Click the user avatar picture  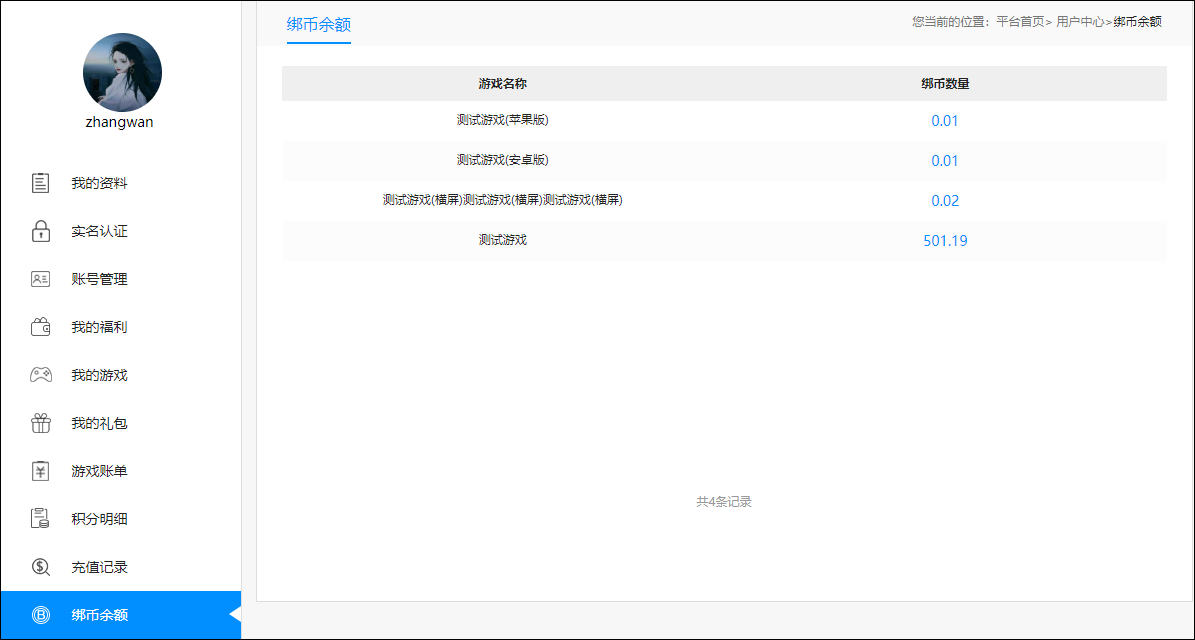122,72
